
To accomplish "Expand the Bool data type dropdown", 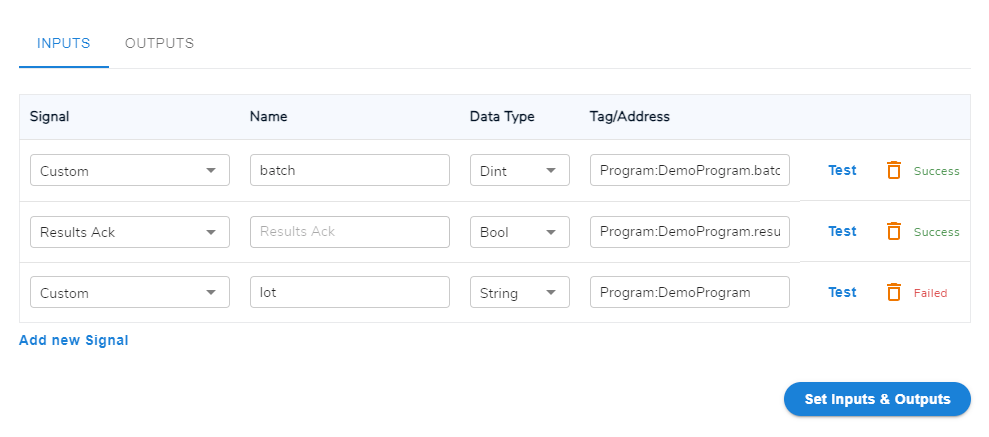I will 520,232.
